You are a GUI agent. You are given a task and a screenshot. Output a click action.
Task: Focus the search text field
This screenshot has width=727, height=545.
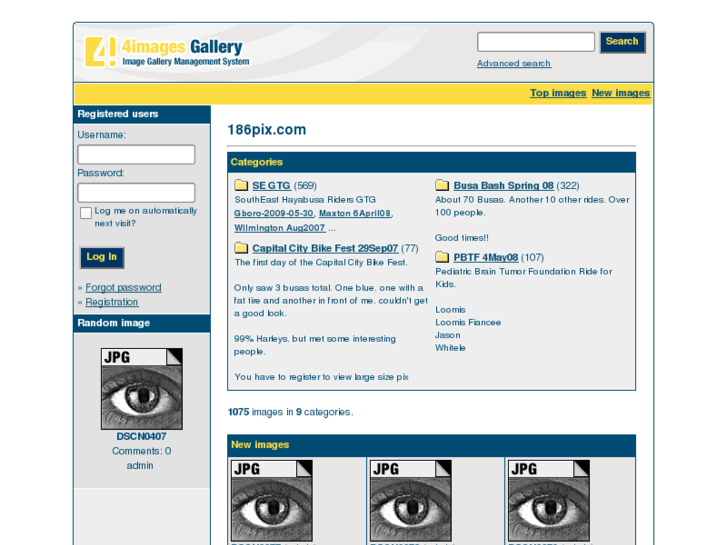coord(536,42)
